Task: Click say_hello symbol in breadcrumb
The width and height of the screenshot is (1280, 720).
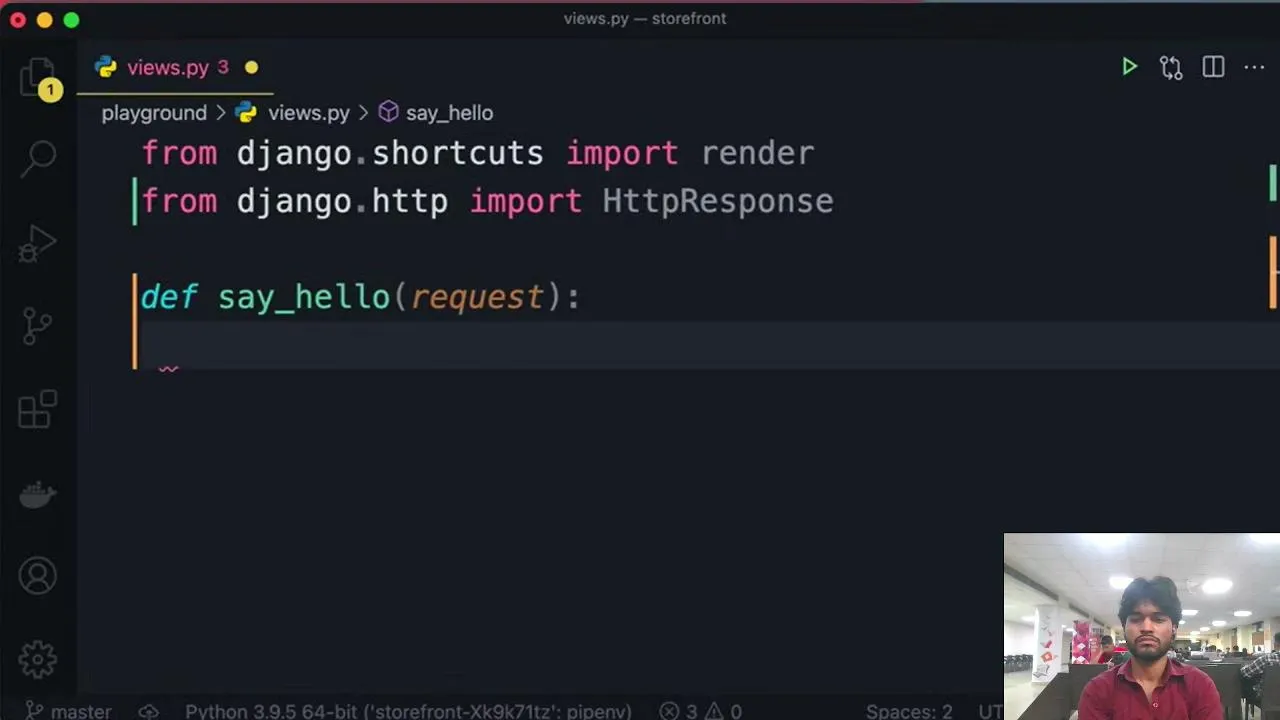Action: (x=449, y=113)
